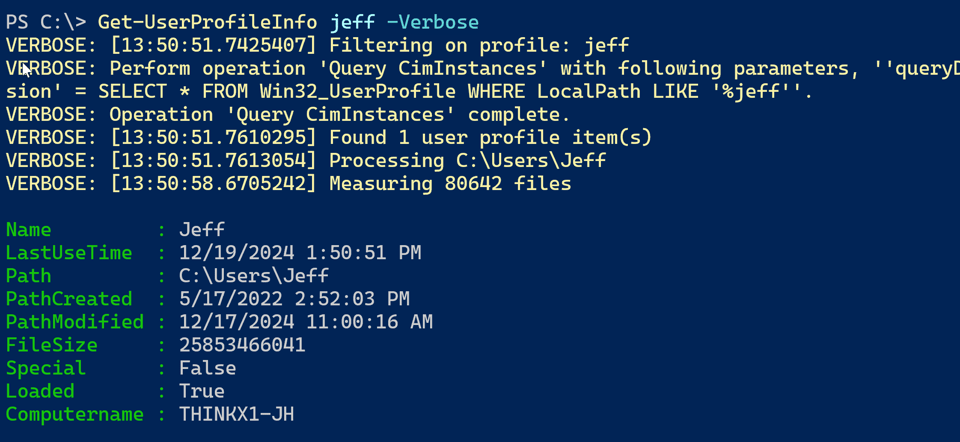Click the Computername value THINKX1-JH
Viewport: 960px width, 442px height.
236,414
